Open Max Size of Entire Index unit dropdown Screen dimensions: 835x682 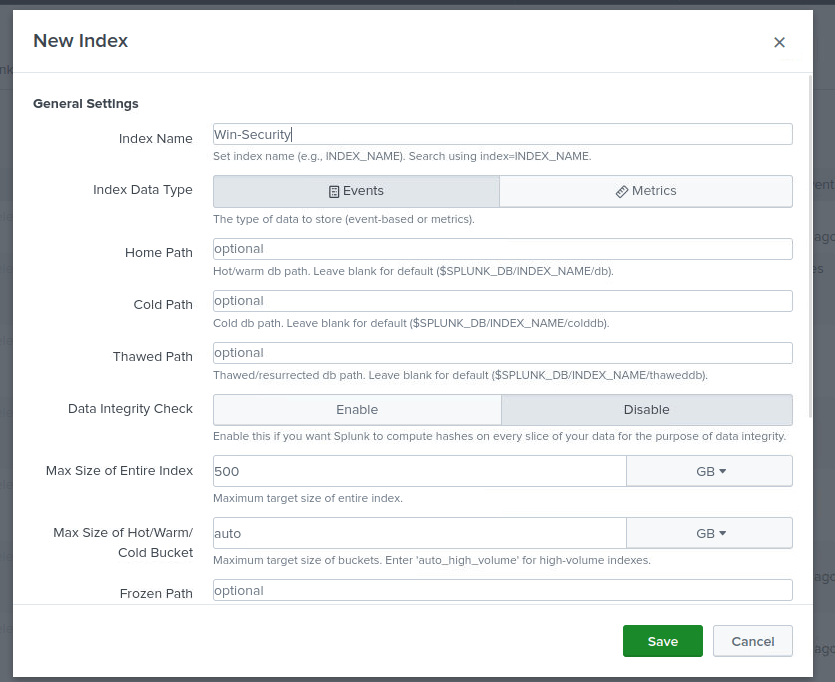tap(709, 471)
